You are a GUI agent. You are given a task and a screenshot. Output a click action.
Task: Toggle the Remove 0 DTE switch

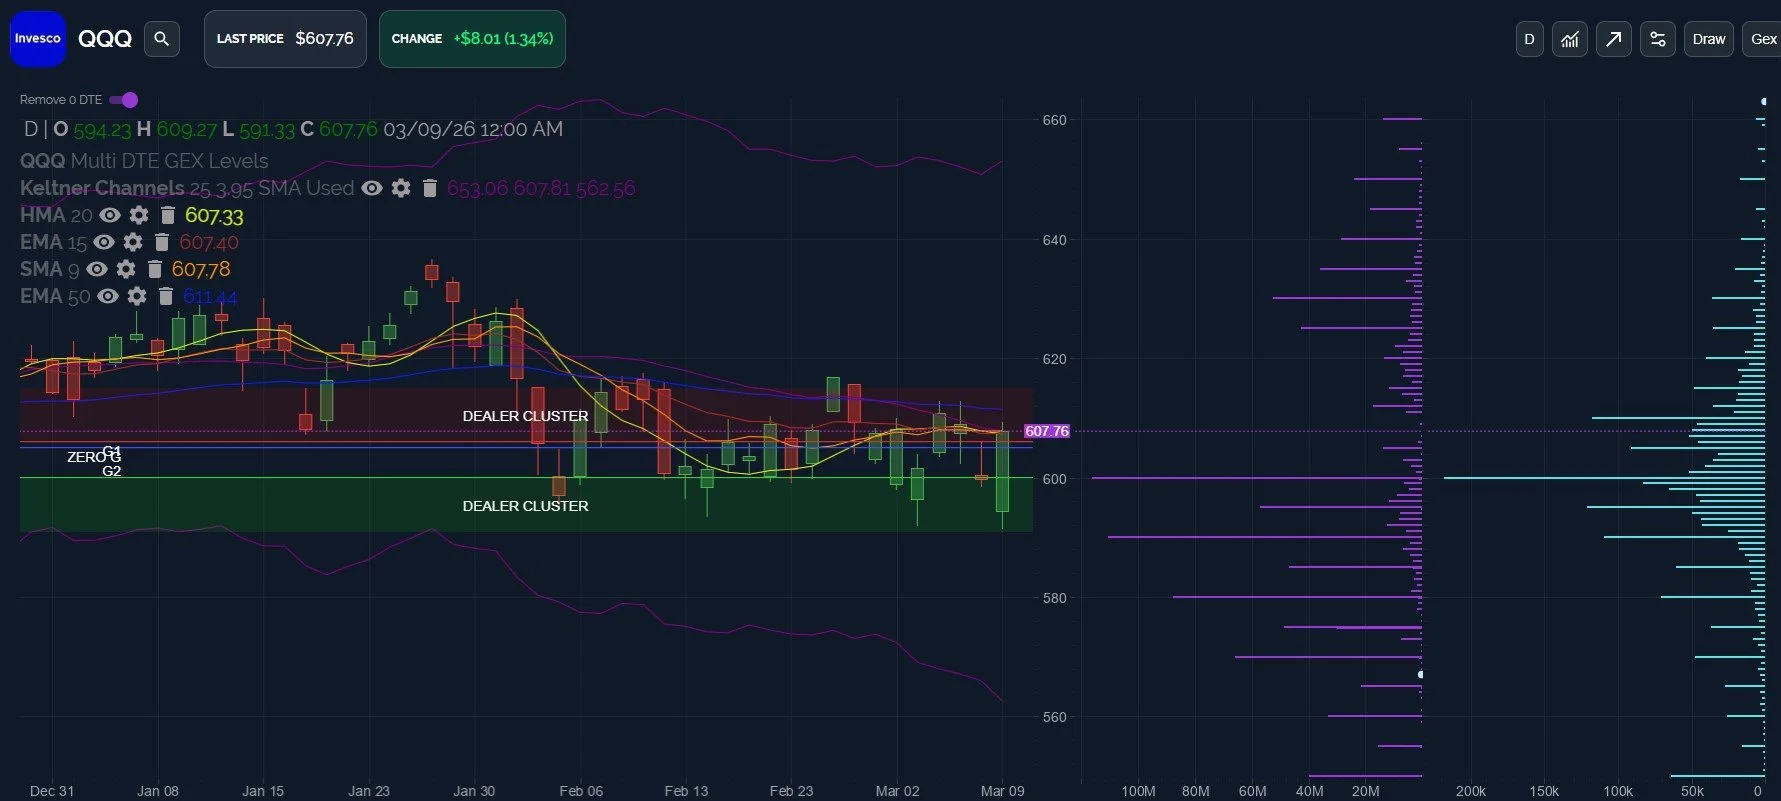(124, 100)
